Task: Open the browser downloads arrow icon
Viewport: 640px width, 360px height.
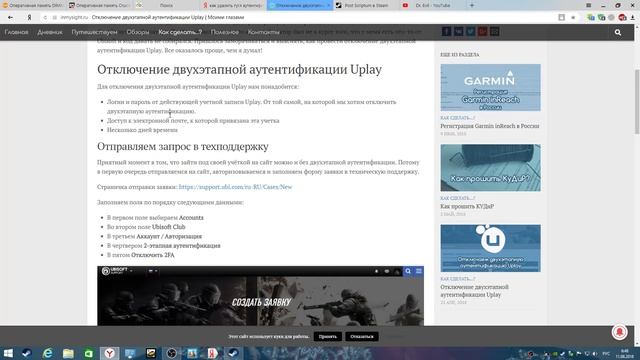Action: click(x=633, y=18)
